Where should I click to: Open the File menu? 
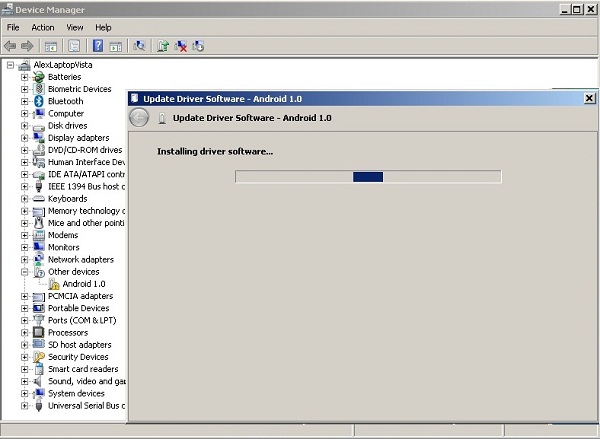[13, 28]
